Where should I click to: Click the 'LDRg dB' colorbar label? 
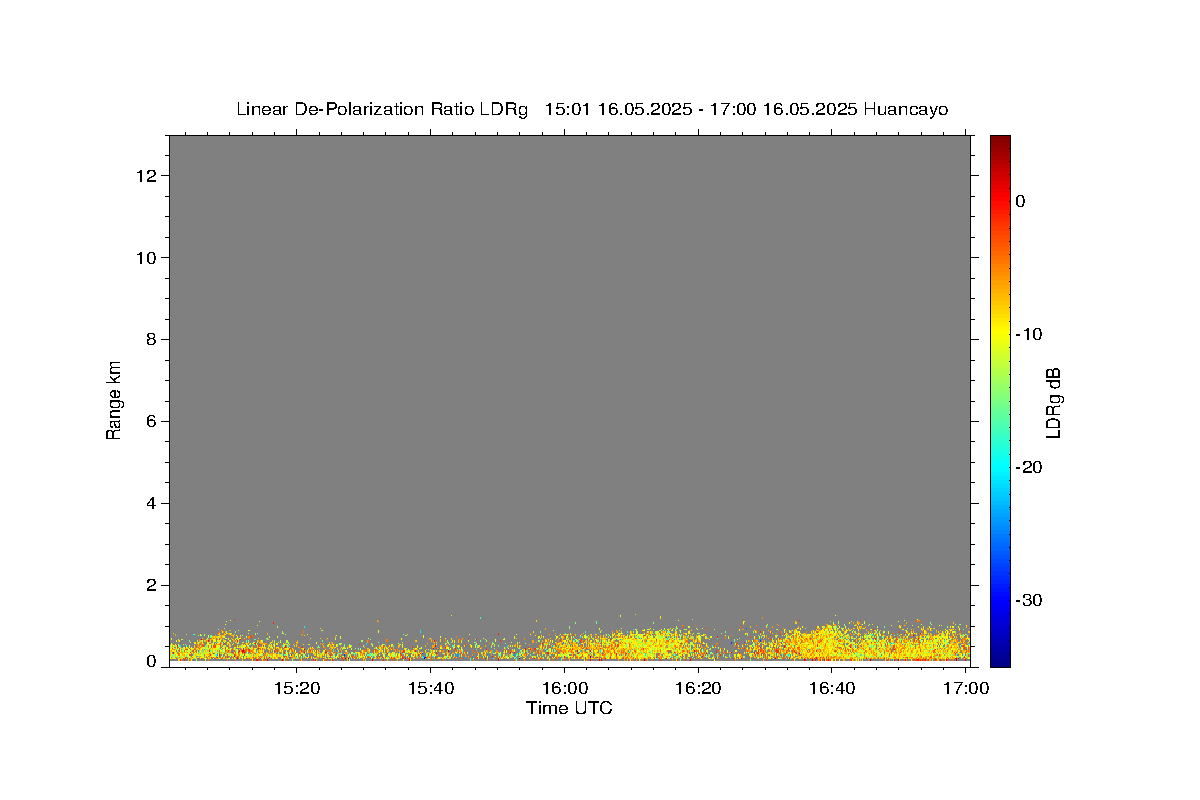click(1052, 403)
